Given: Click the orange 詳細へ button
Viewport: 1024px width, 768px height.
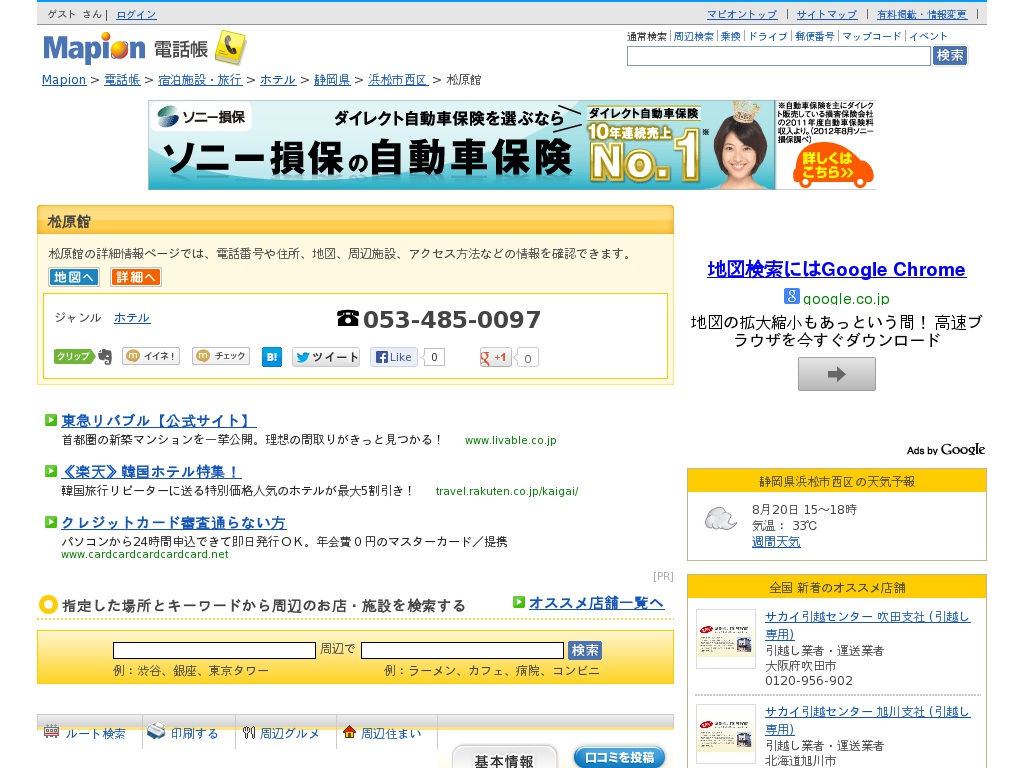Looking at the screenshot, I should pyautogui.click(x=136, y=277).
